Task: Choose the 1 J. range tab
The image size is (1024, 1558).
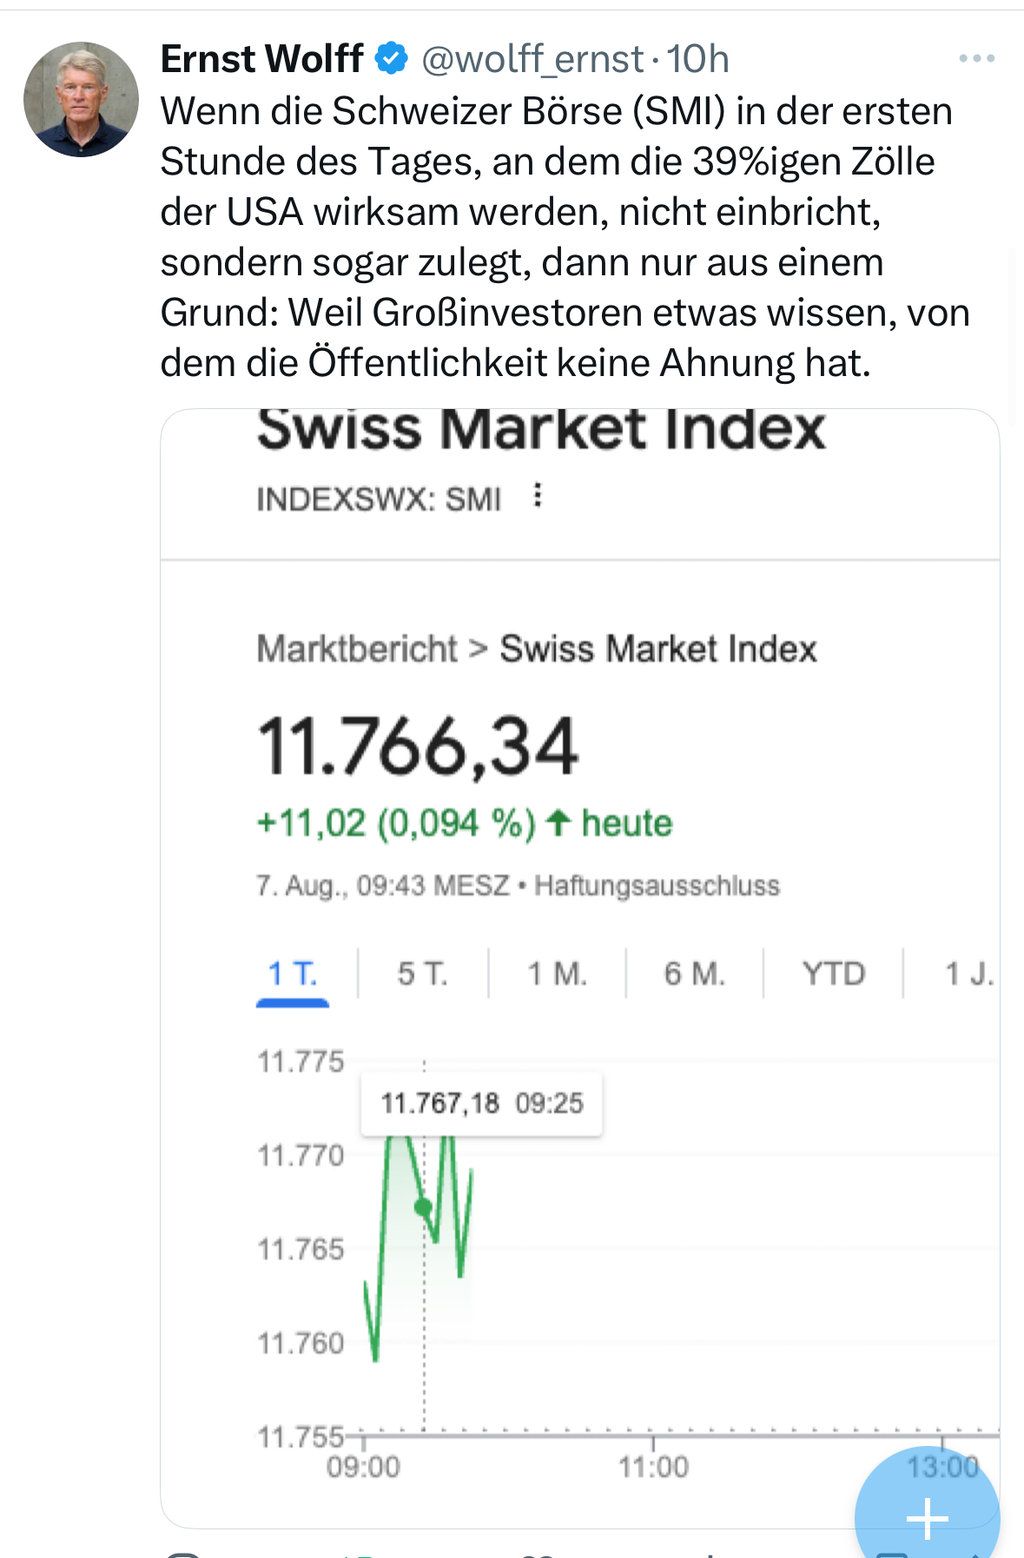Action: coord(968,973)
